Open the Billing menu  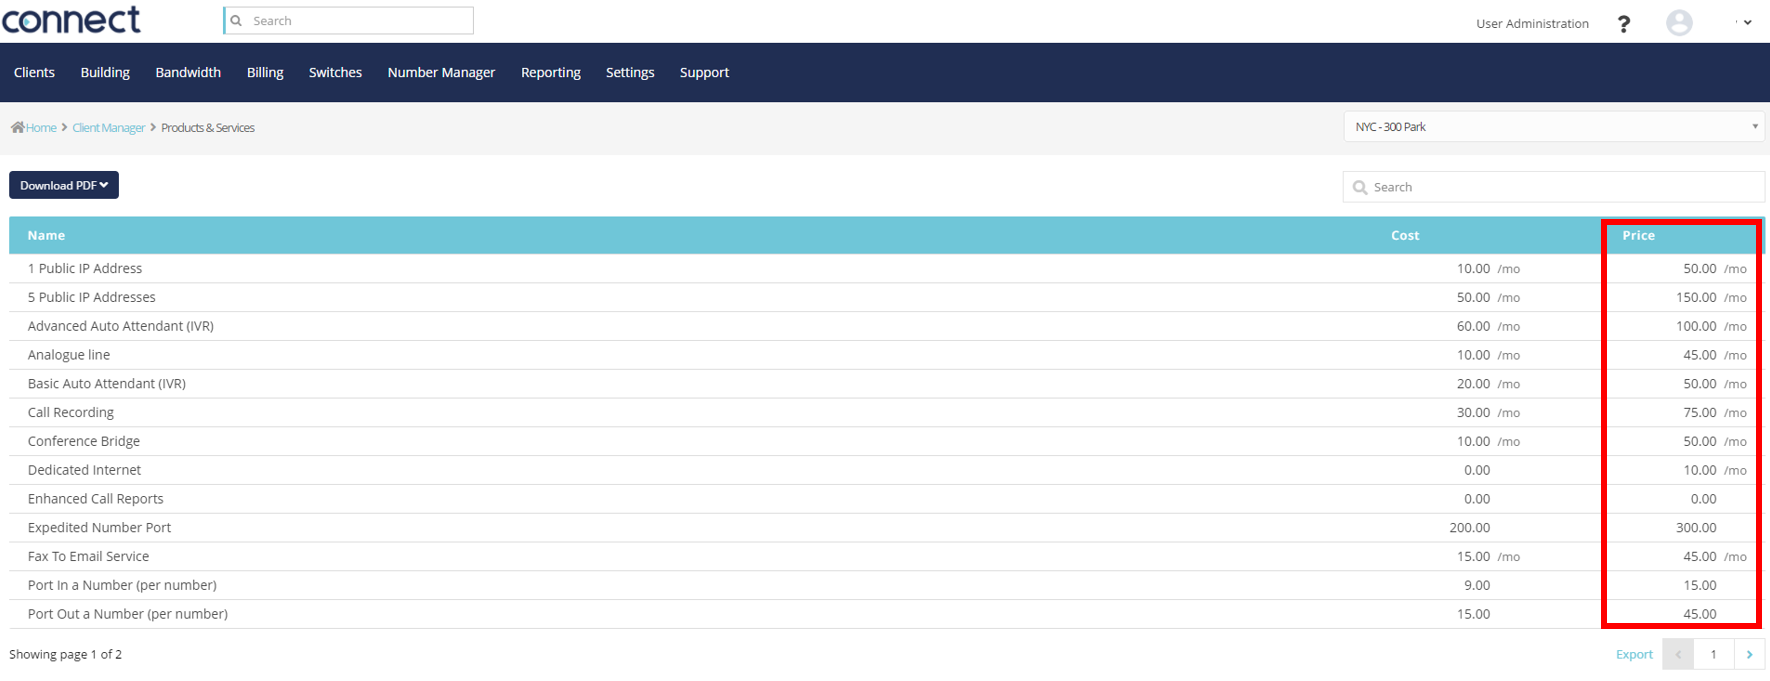coord(265,73)
